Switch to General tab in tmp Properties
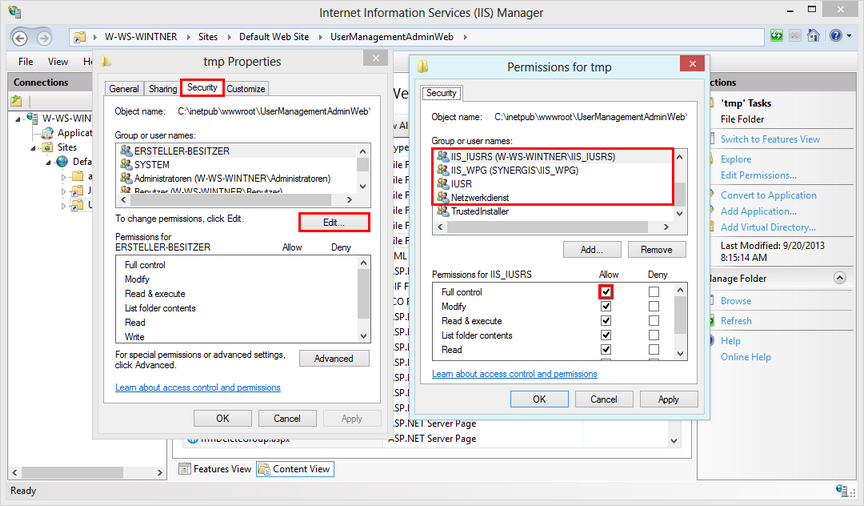 (x=124, y=89)
